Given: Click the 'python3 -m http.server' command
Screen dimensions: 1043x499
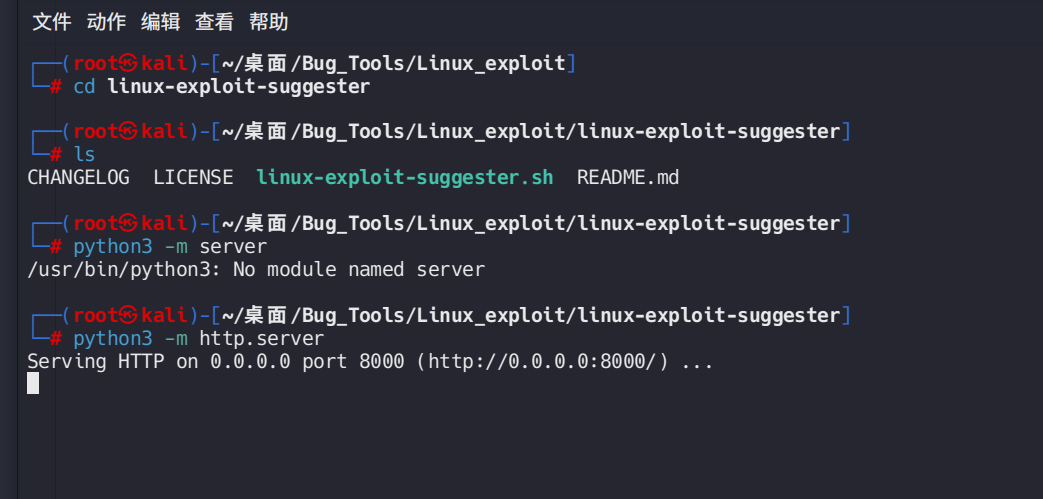Looking at the screenshot, I should (x=199, y=339).
